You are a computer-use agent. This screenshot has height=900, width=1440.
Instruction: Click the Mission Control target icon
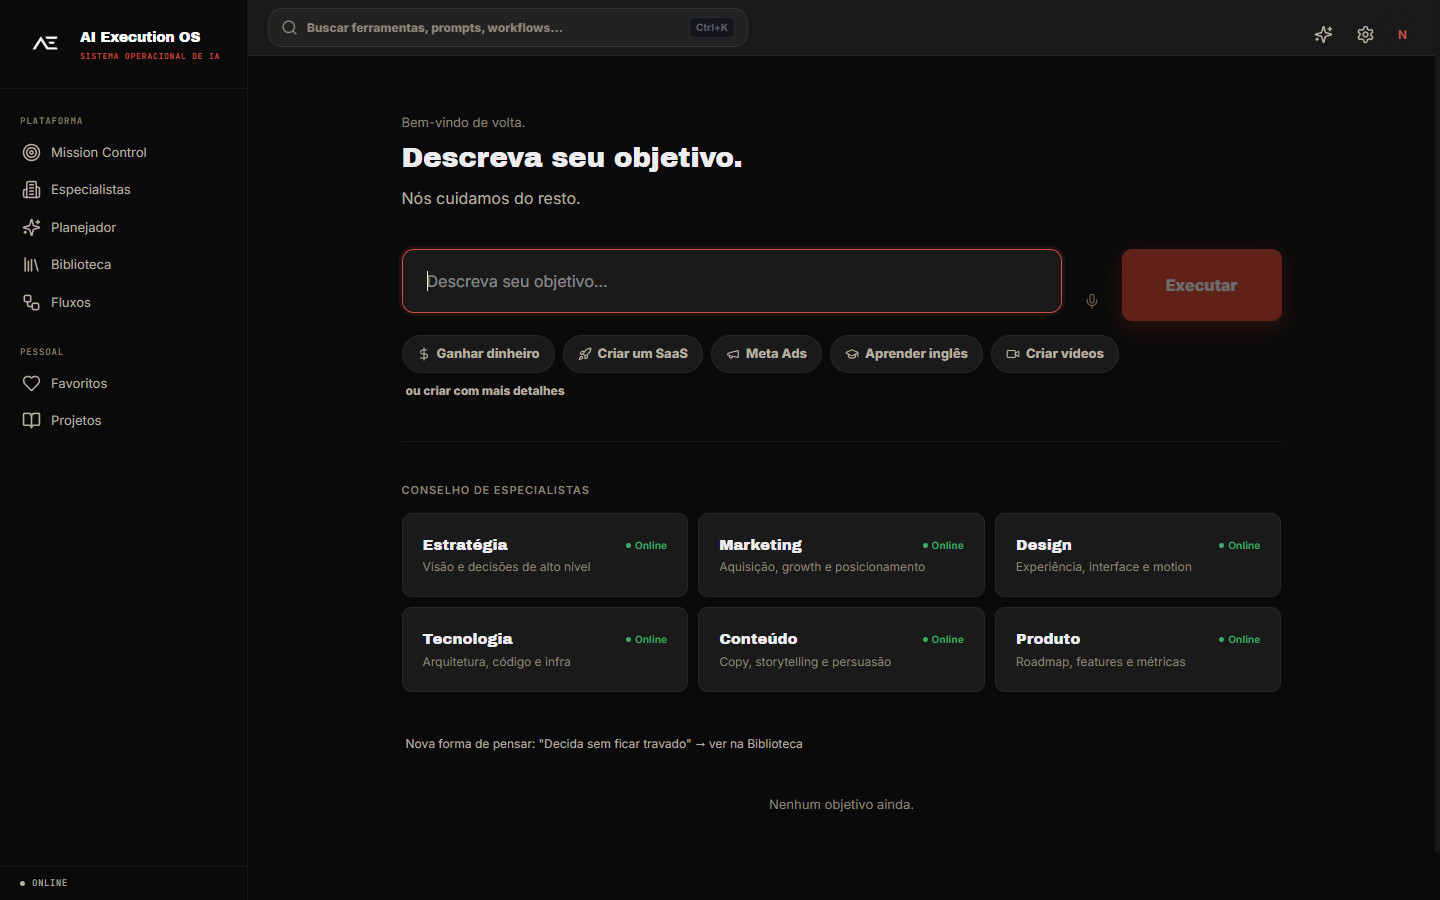click(32, 153)
